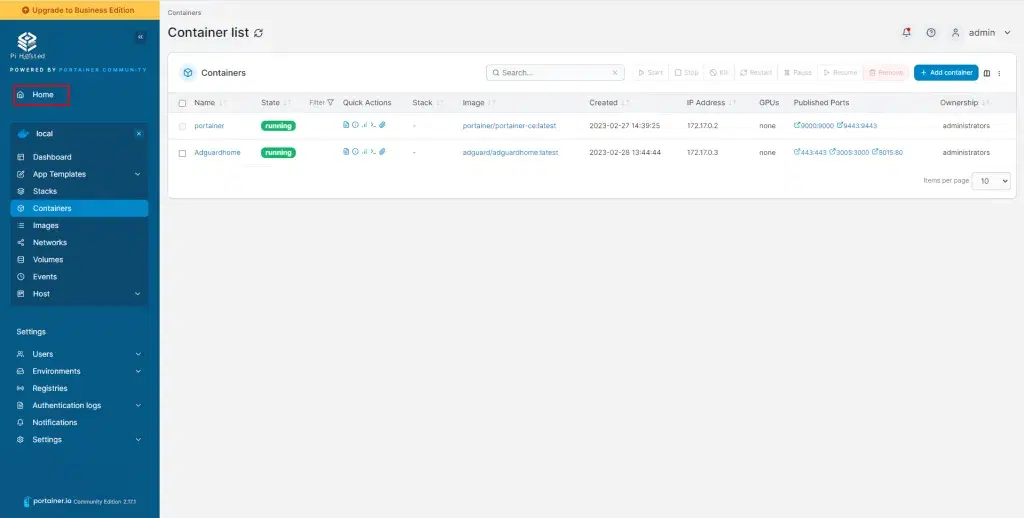Viewport: 1024px width, 518px height.
Task: Go to Home in the sidebar
Action: coord(41,95)
